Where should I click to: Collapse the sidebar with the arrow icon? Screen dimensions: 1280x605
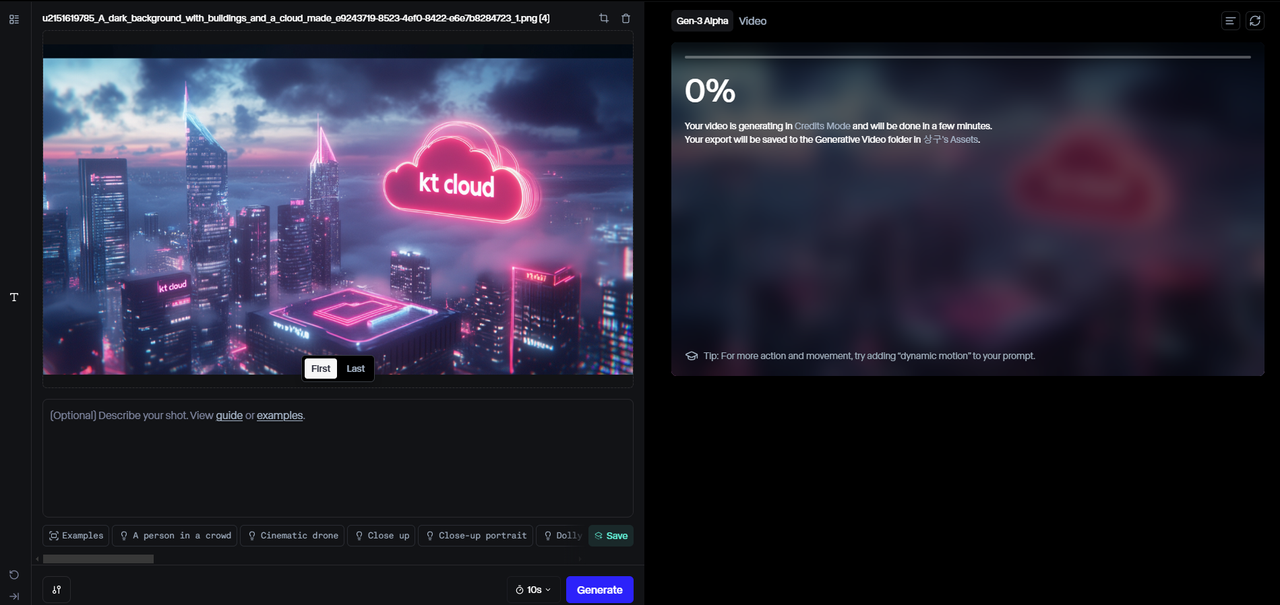point(14,596)
